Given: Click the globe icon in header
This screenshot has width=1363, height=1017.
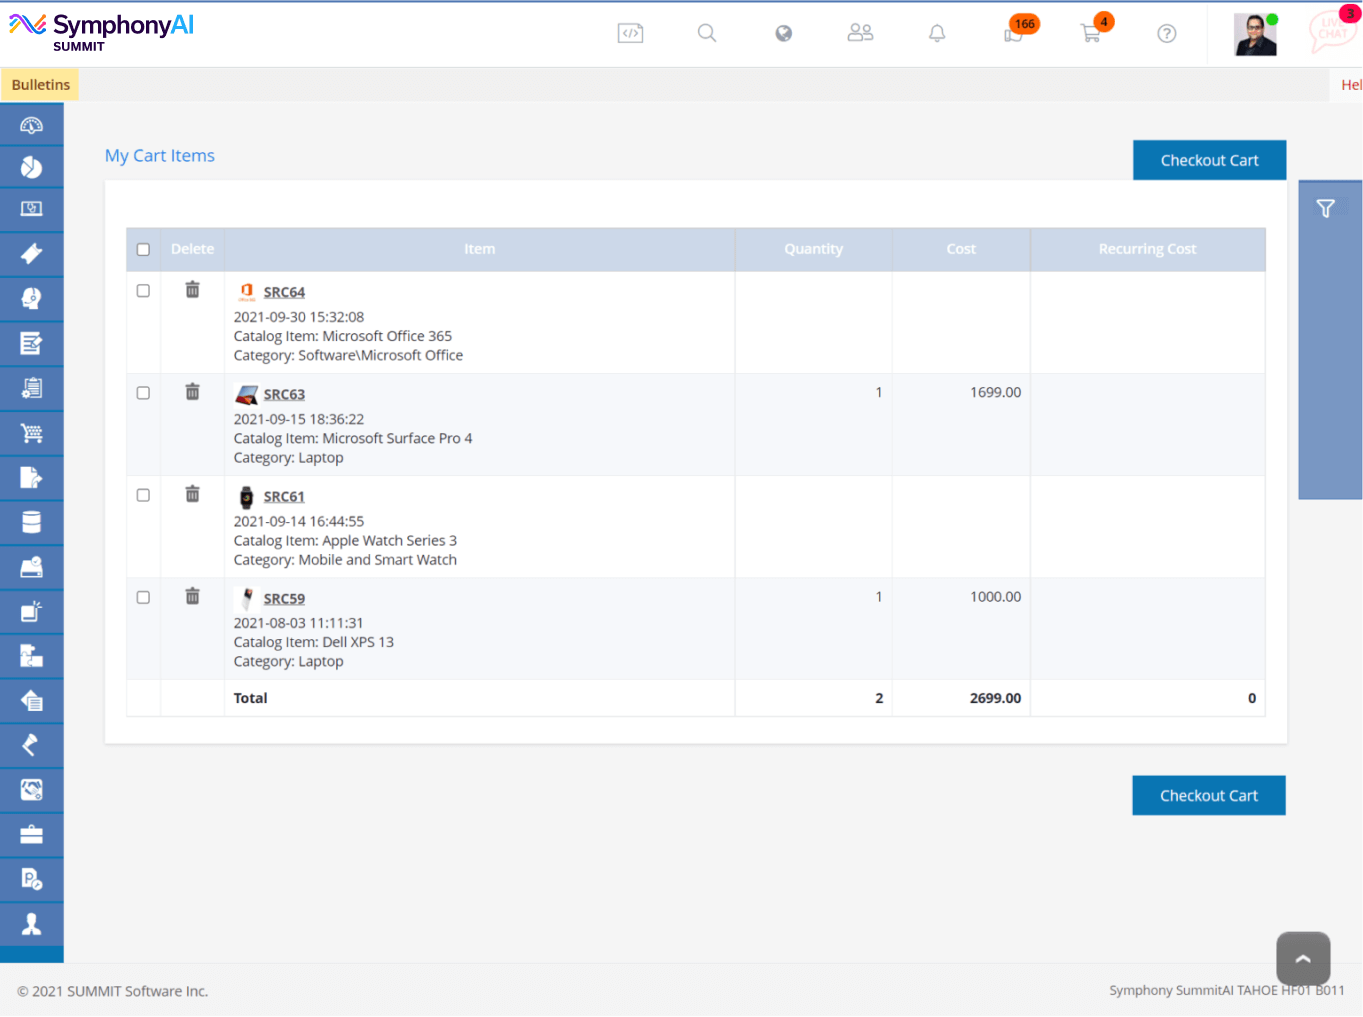Looking at the screenshot, I should 784,33.
